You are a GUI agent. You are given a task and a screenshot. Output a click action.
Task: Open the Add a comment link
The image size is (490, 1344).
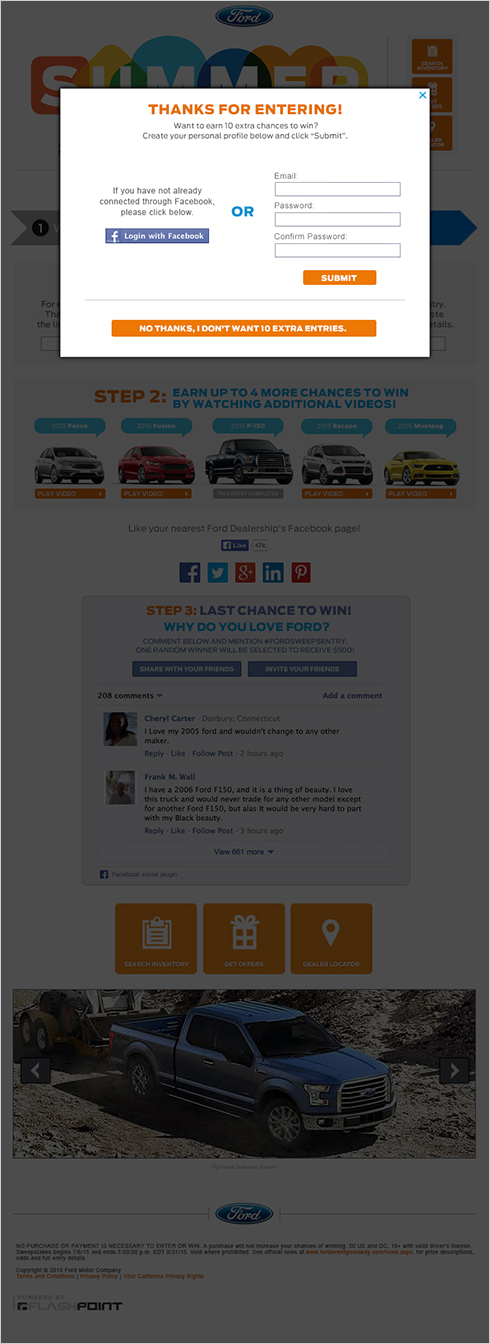[x=352, y=695]
